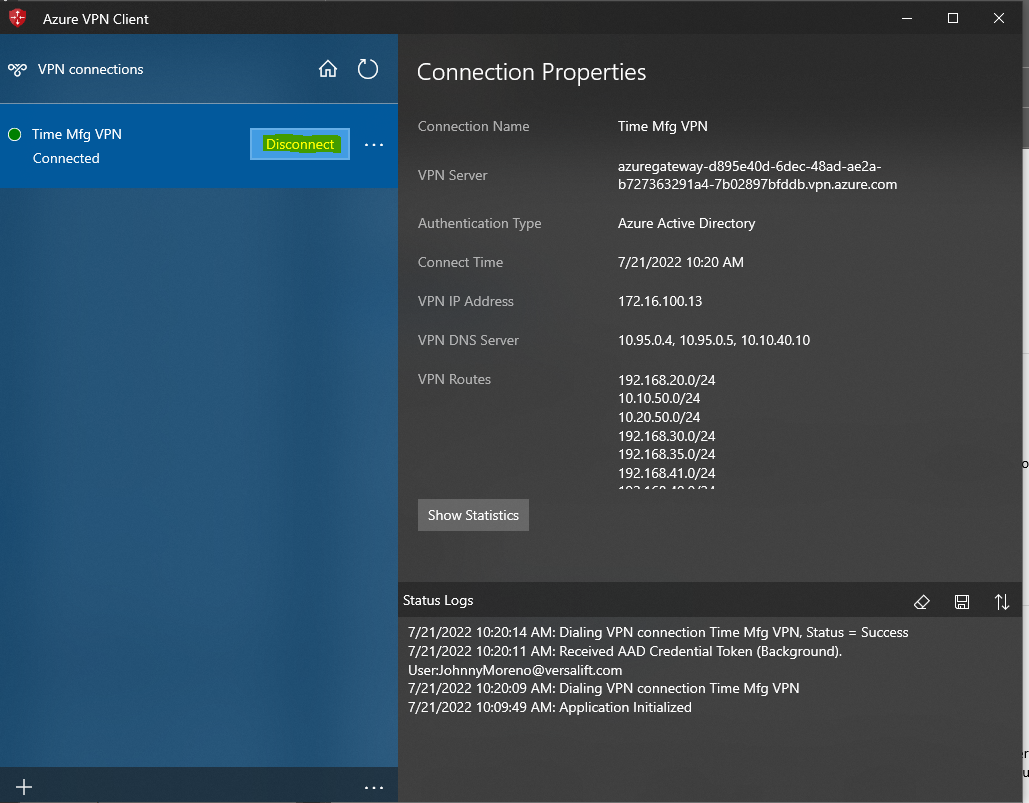Click the Show Statistics button
1029x803 pixels.
tap(473, 515)
